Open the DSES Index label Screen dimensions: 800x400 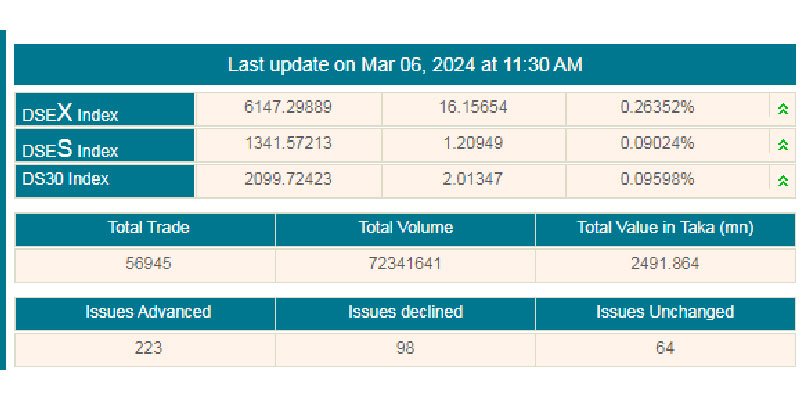(x=70, y=148)
